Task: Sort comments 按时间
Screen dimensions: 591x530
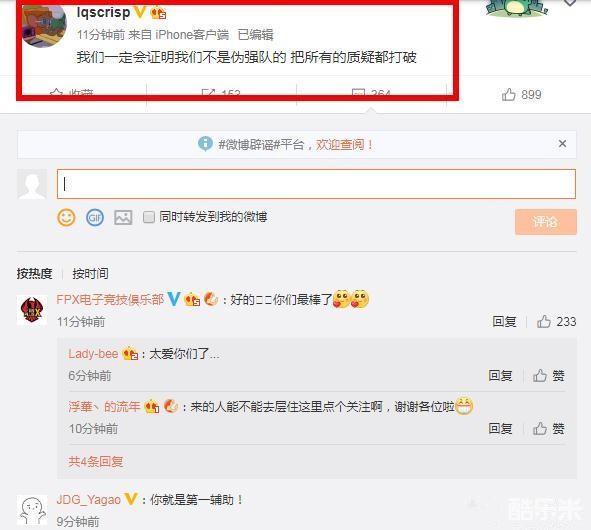Action: point(90,273)
